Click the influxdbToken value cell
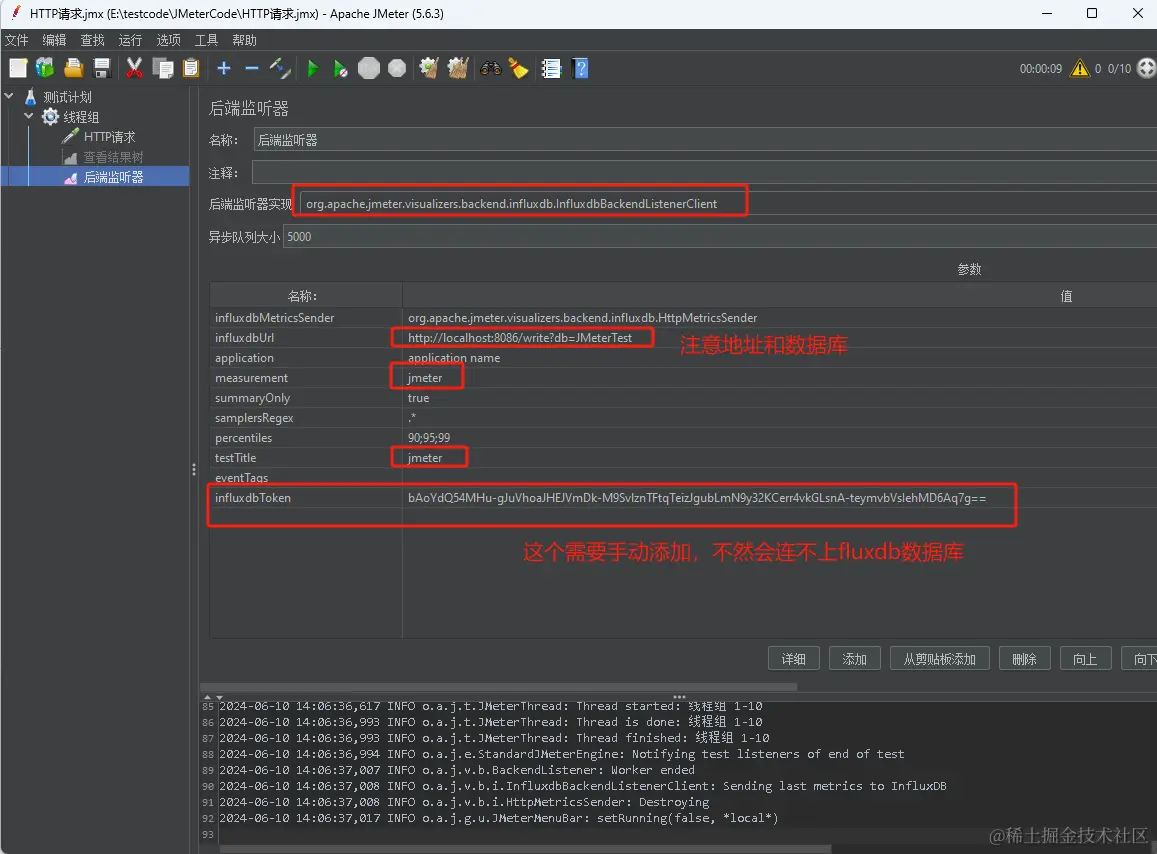The image size is (1157, 854). (779, 497)
